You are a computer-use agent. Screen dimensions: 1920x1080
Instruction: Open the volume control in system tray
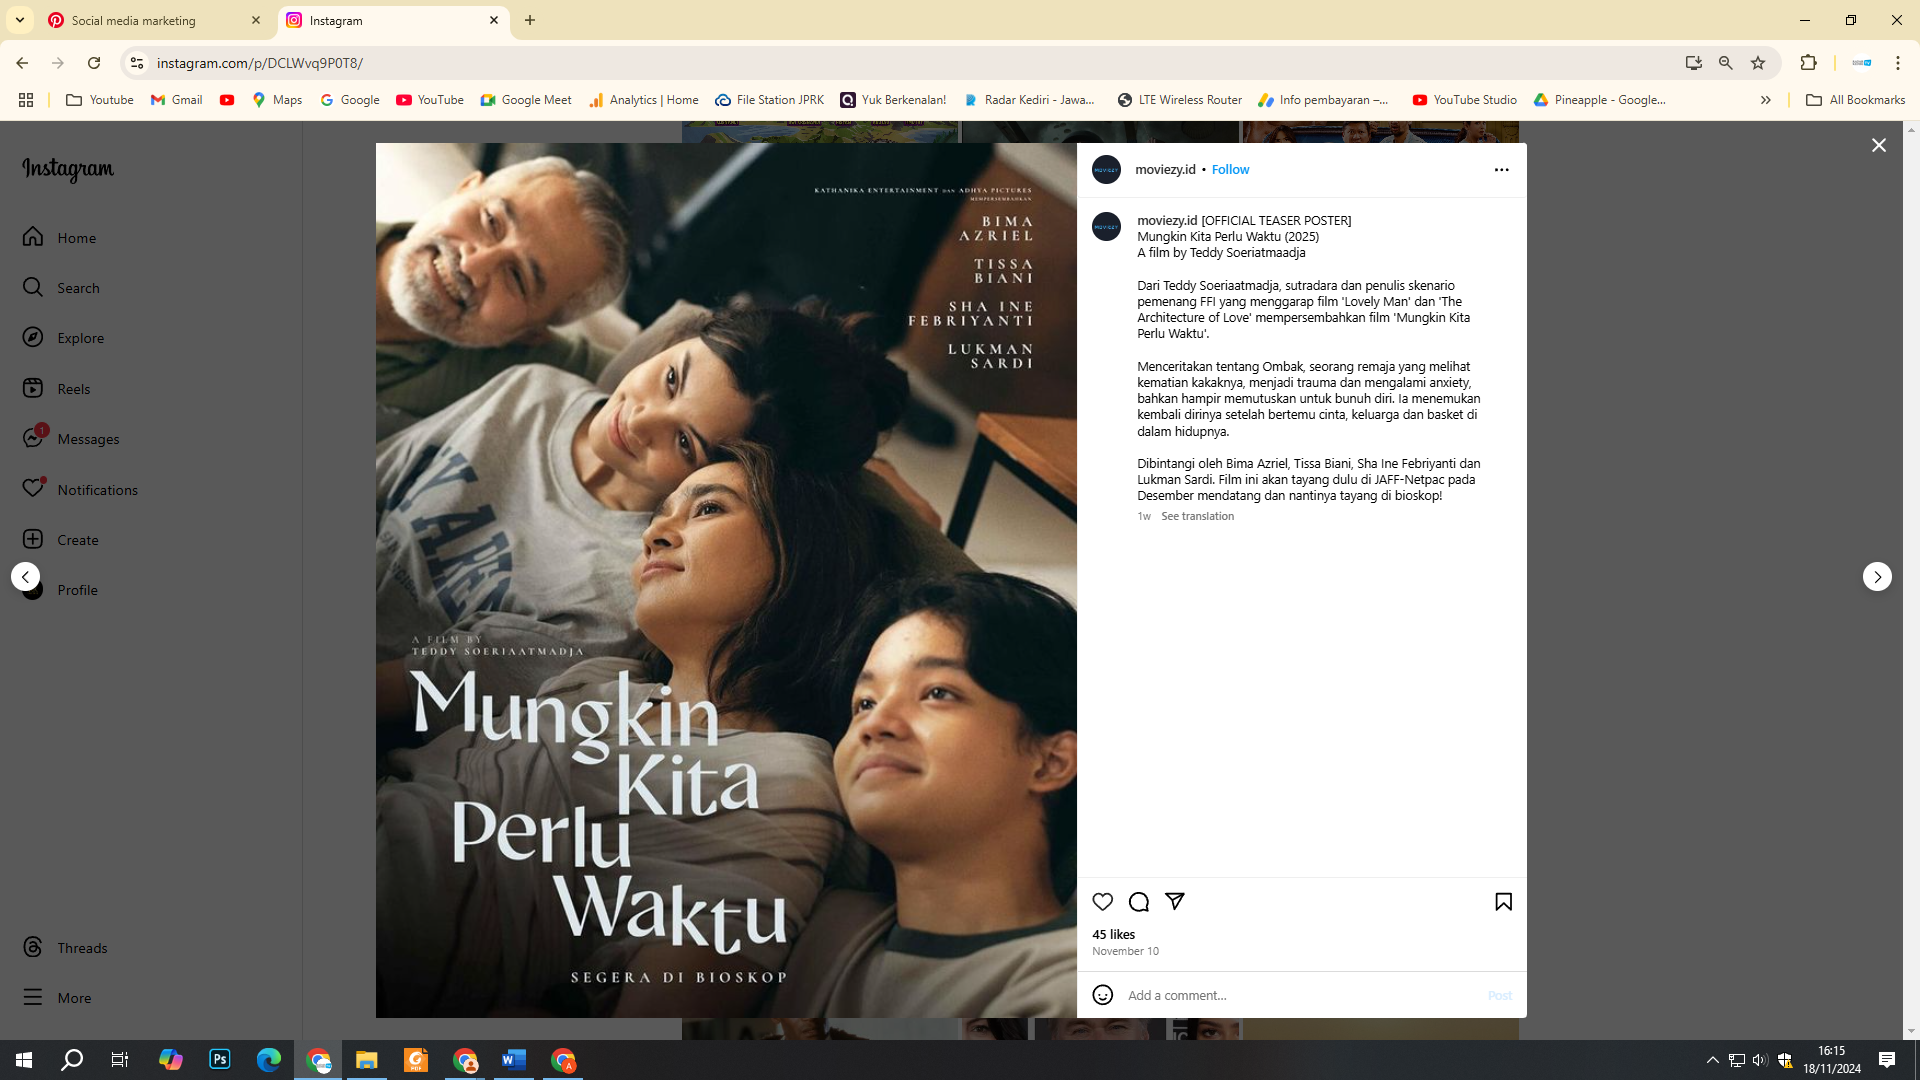click(x=1760, y=1060)
